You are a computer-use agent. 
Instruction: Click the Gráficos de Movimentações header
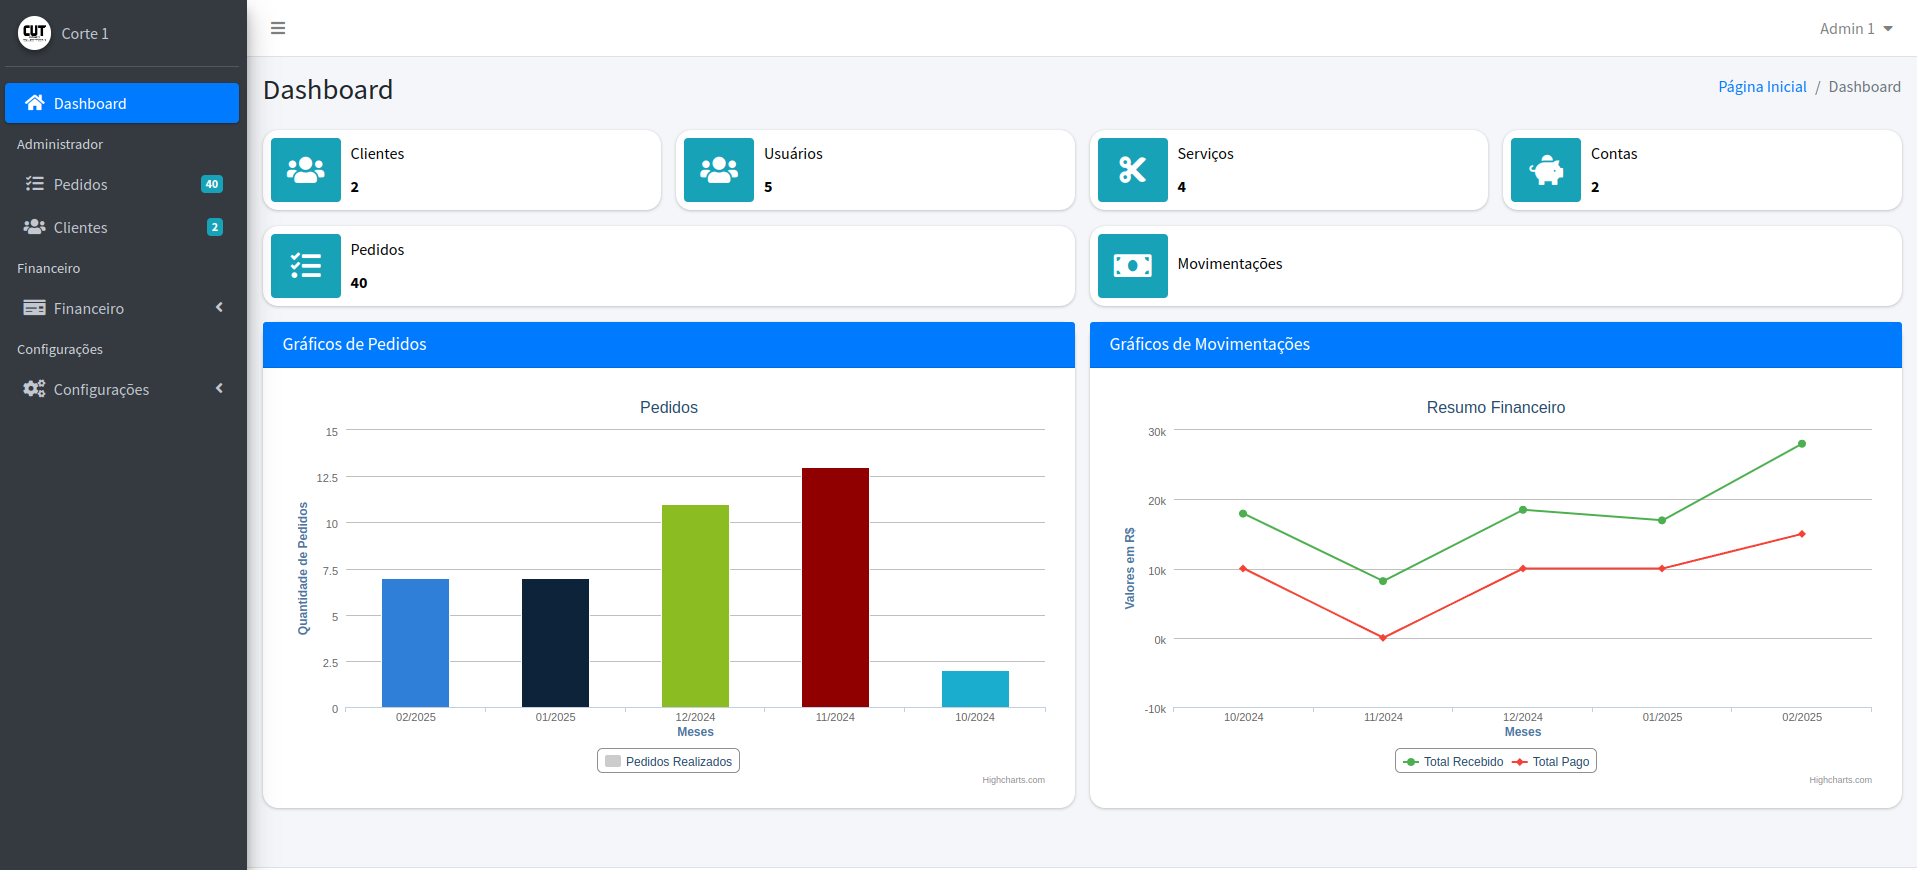click(1496, 345)
